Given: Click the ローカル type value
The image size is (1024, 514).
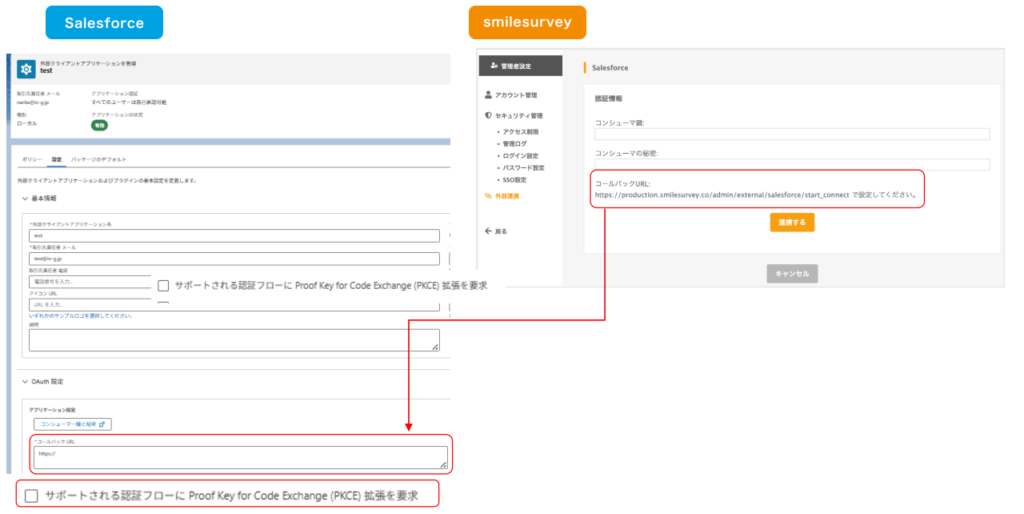Looking at the screenshot, I should [27, 123].
